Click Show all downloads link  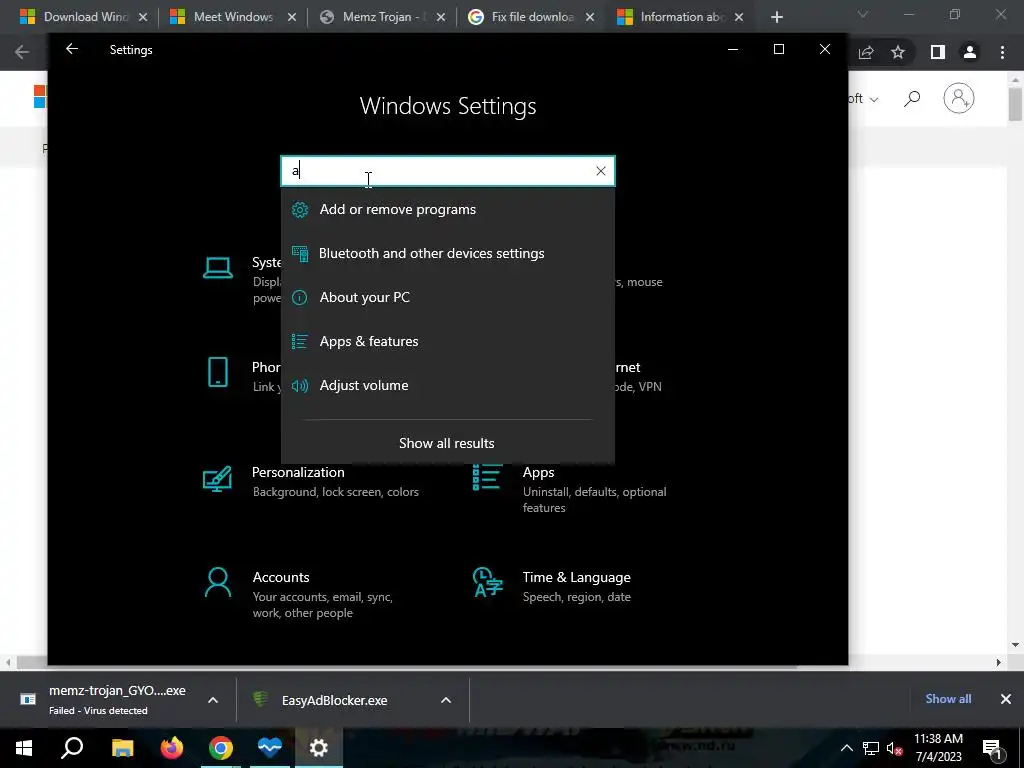click(948, 699)
